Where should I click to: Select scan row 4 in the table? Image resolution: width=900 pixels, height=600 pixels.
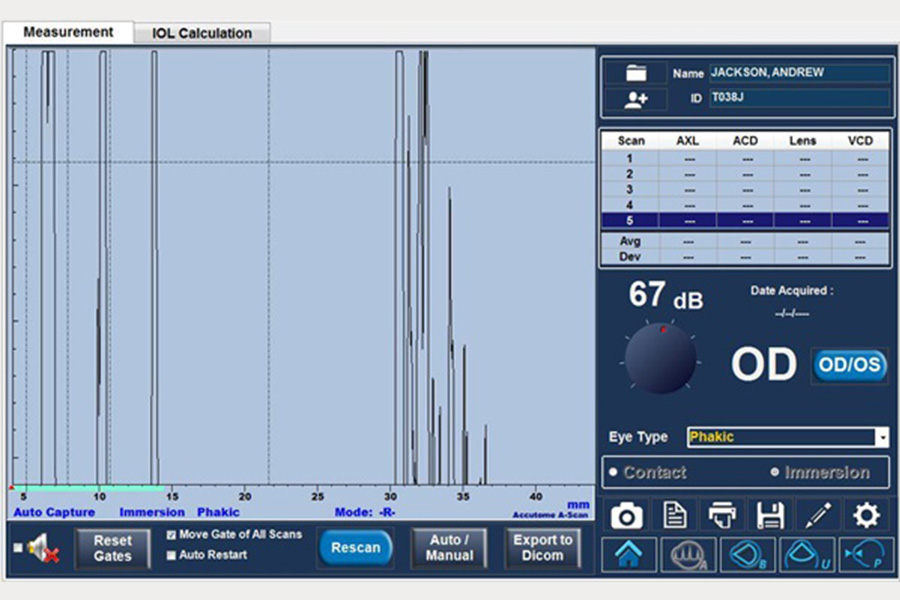pos(745,205)
